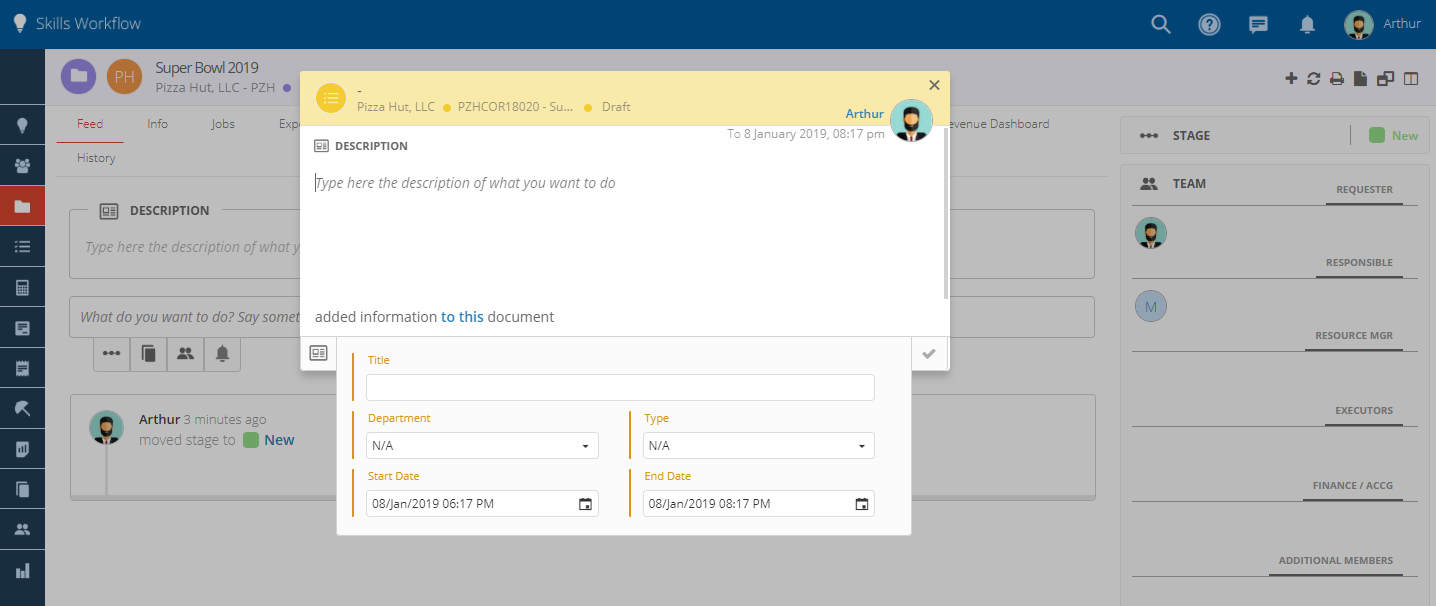Viewport: 1436px width, 606px height.
Task: Open the Start Date calendar picker
Action: [585, 504]
